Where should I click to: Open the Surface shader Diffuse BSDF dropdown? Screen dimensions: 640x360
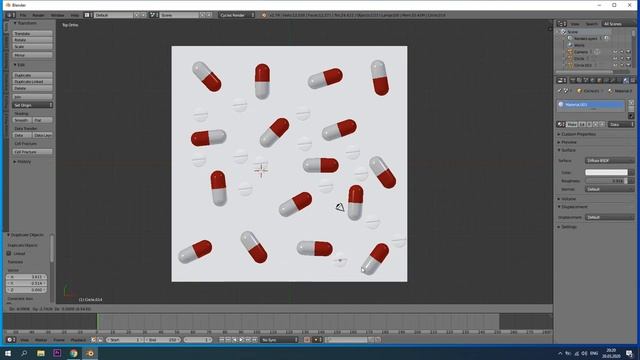pos(610,160)
